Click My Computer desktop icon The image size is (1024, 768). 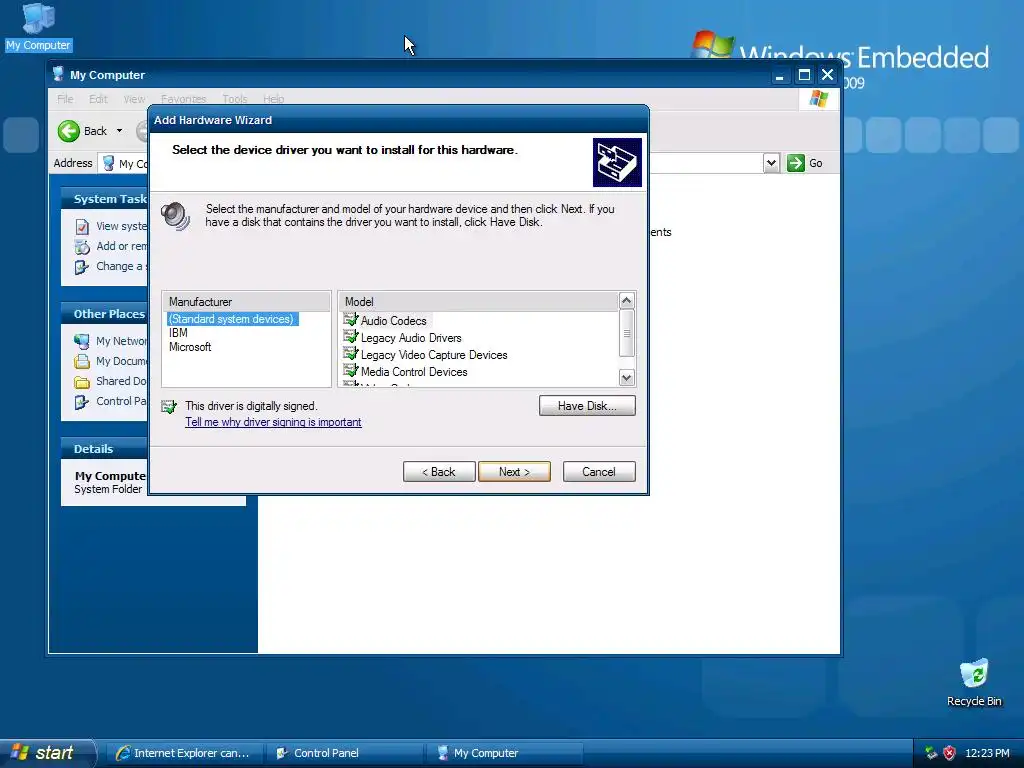(x=39, y=27)
